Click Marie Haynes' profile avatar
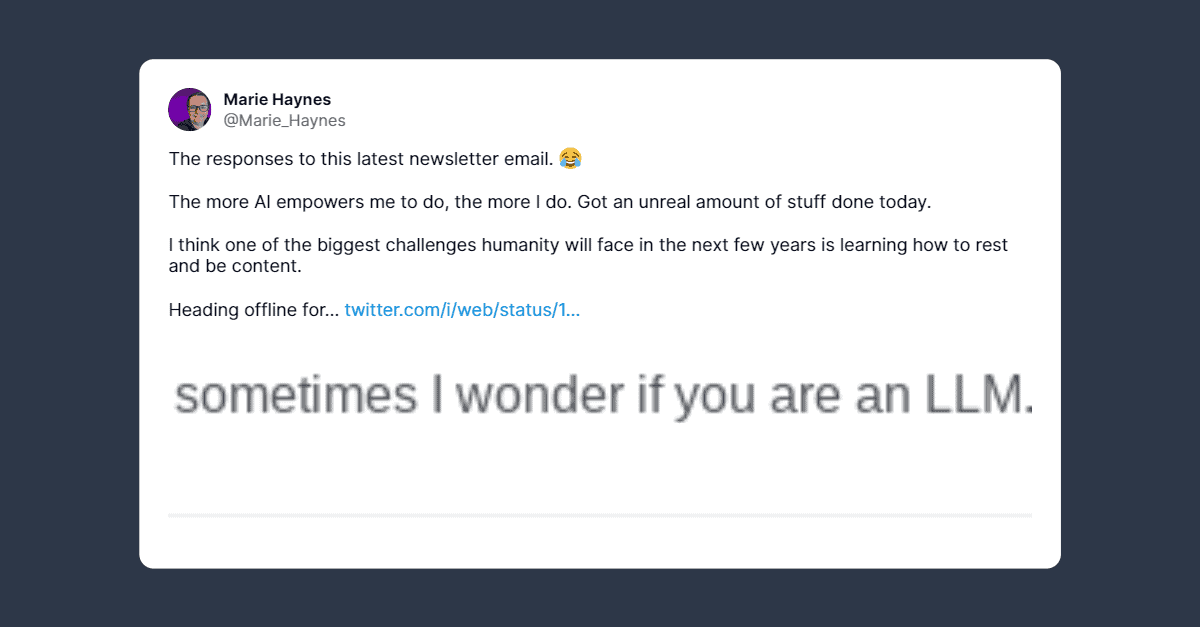 189,110
